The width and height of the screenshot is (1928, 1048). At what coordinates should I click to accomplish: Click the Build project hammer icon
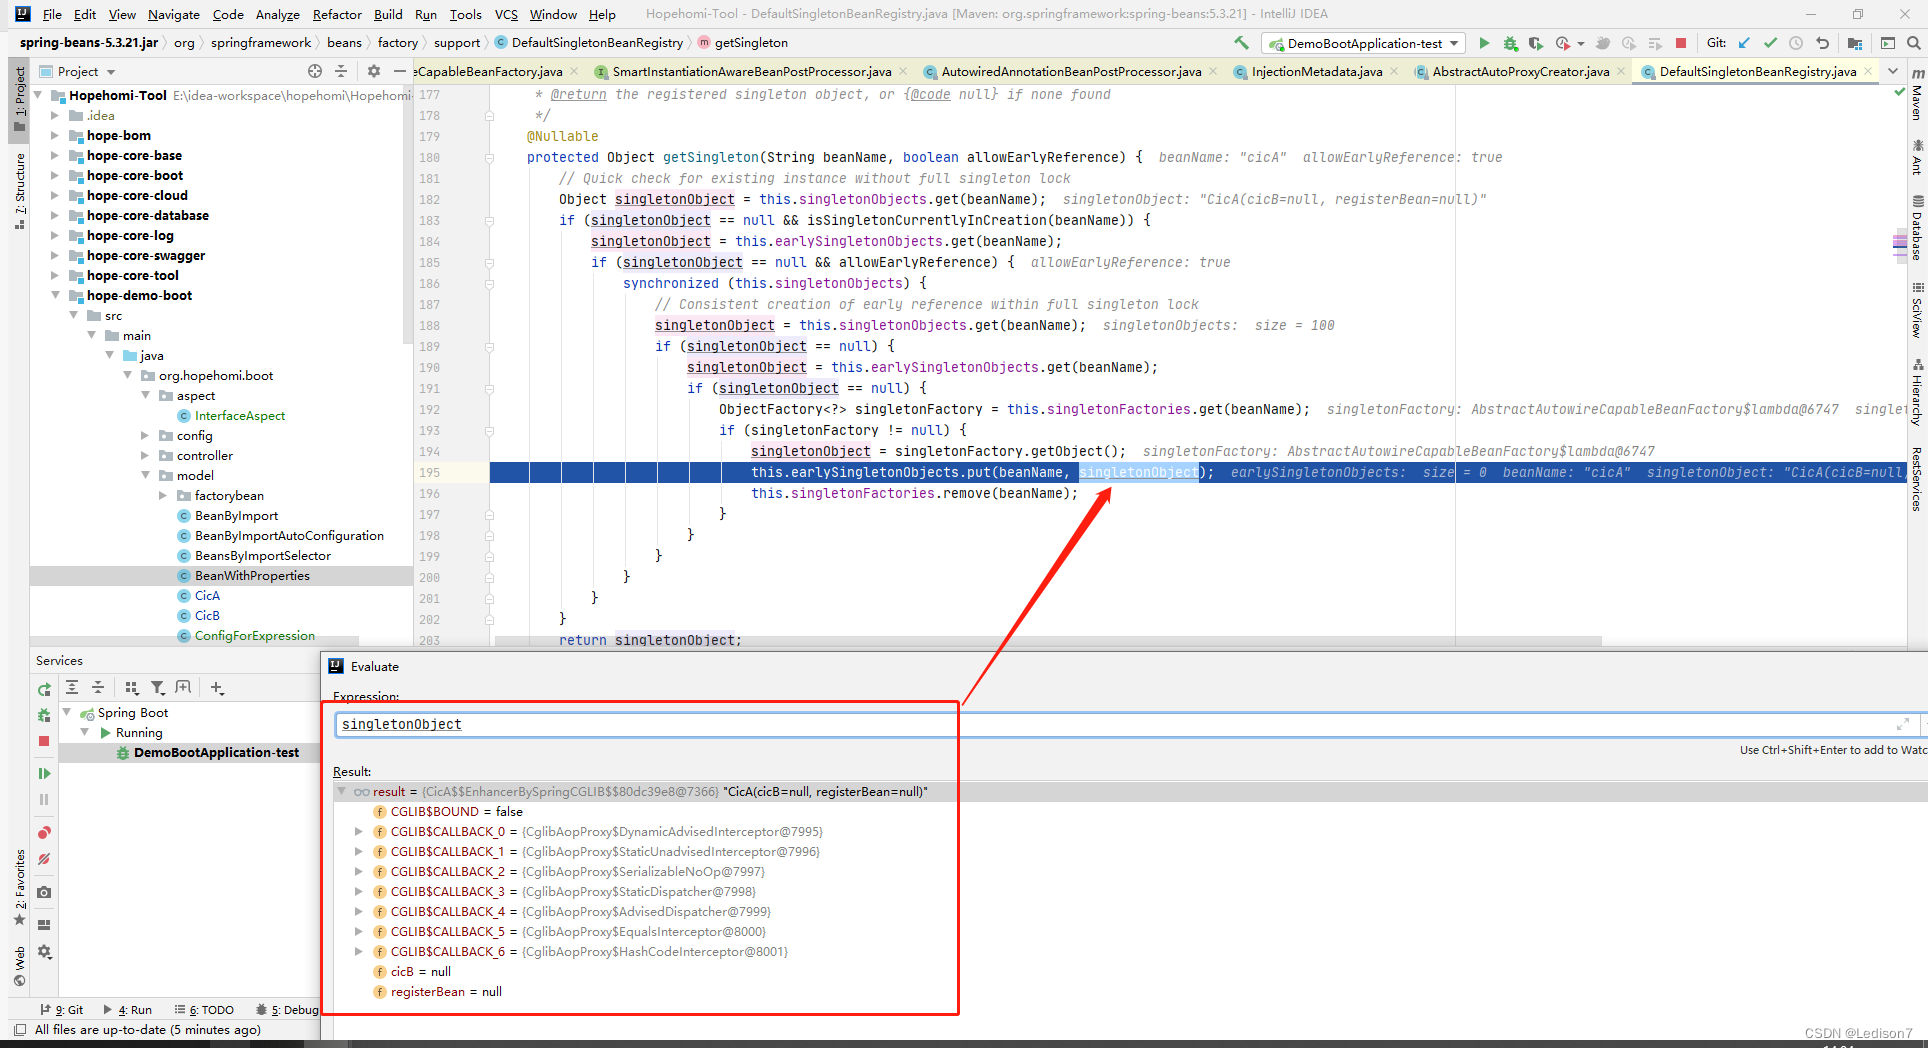point(1241,43)
